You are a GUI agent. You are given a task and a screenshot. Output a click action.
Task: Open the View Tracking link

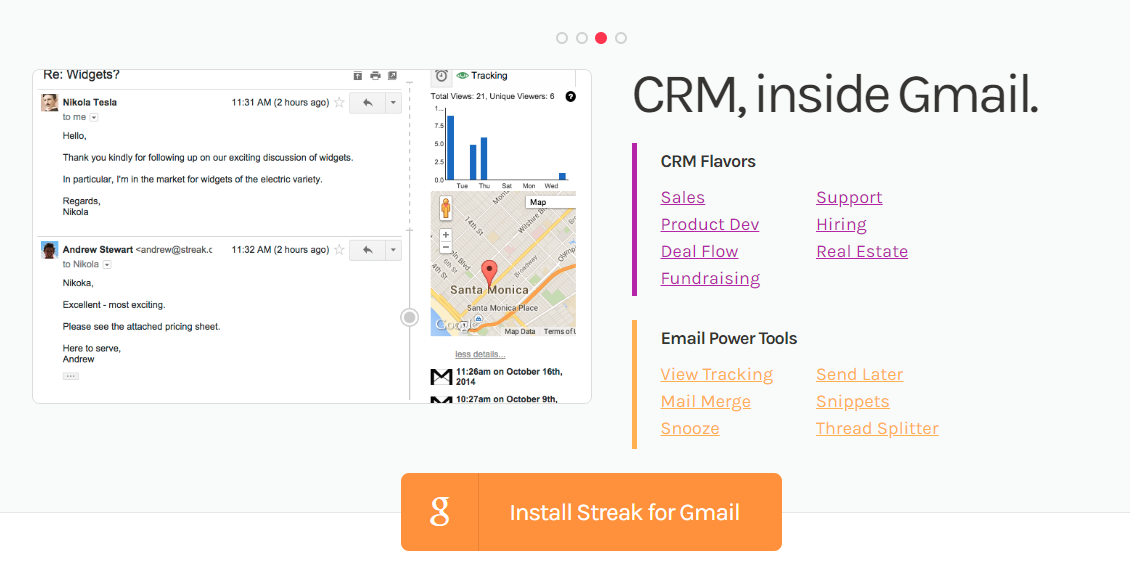tap(717, 375)
